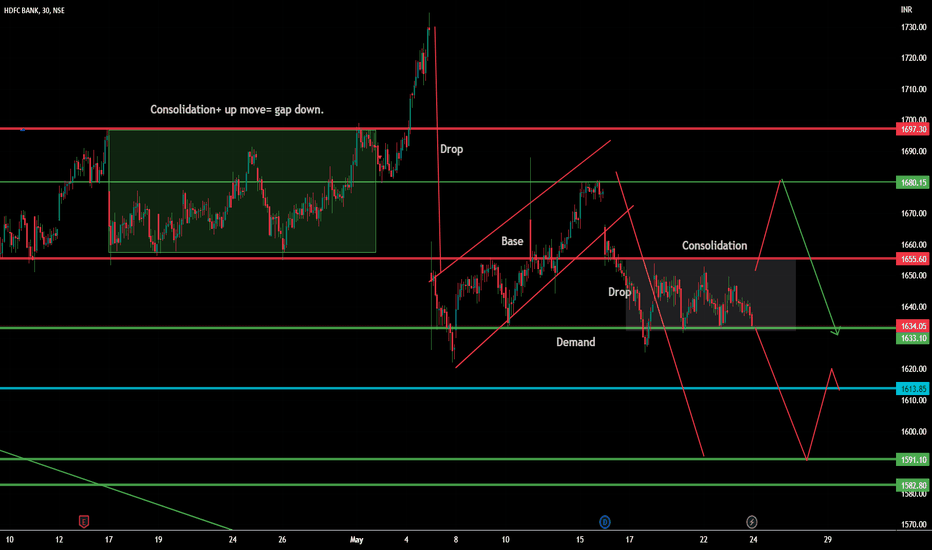This screenshot has height=550, width=932.
Task: Click the 1710.00 price scale tick
Action: [x=914, y=89]
